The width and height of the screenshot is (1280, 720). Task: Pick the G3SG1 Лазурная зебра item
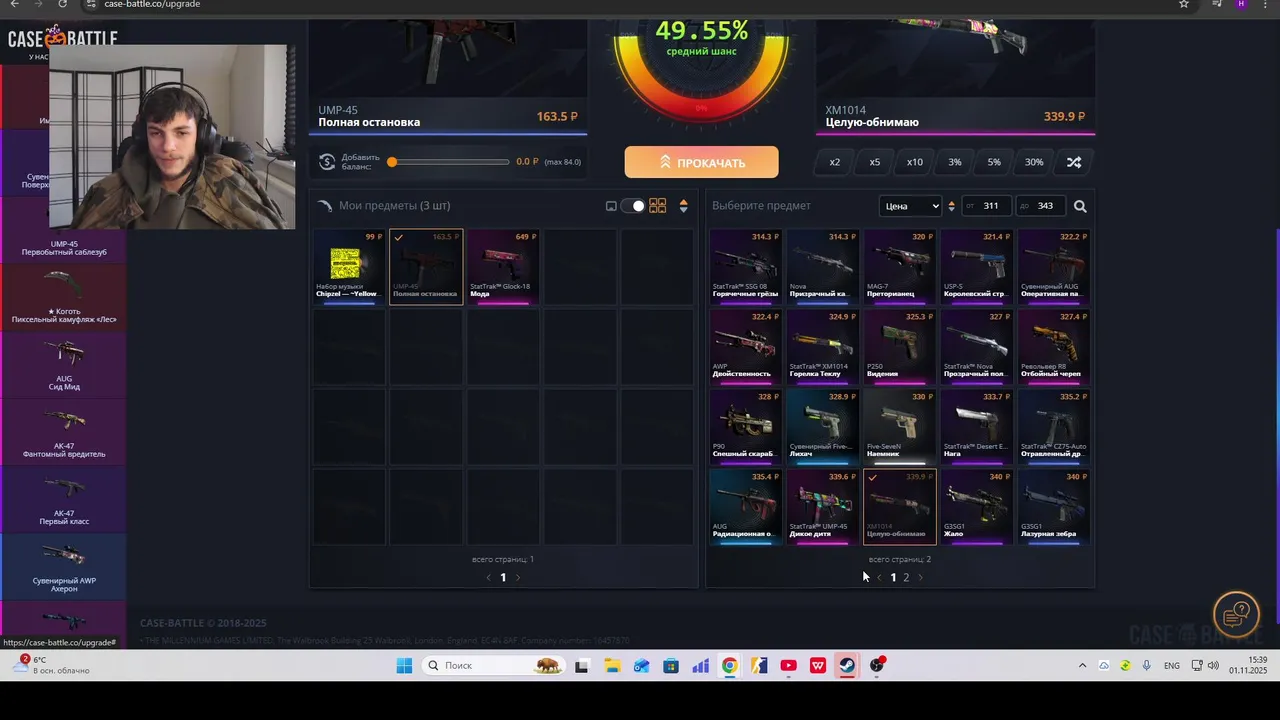pyautogui.click(x=1054, y=507)
